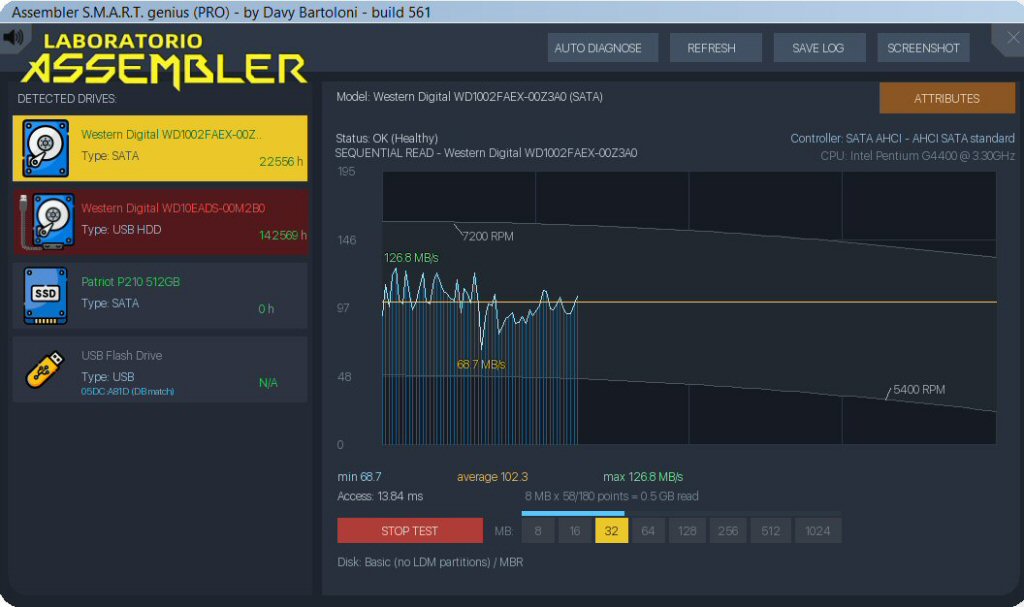Select the 1024 MB block size
The height and width of the screenshot is (607, 1024).
tap(818, 531)
